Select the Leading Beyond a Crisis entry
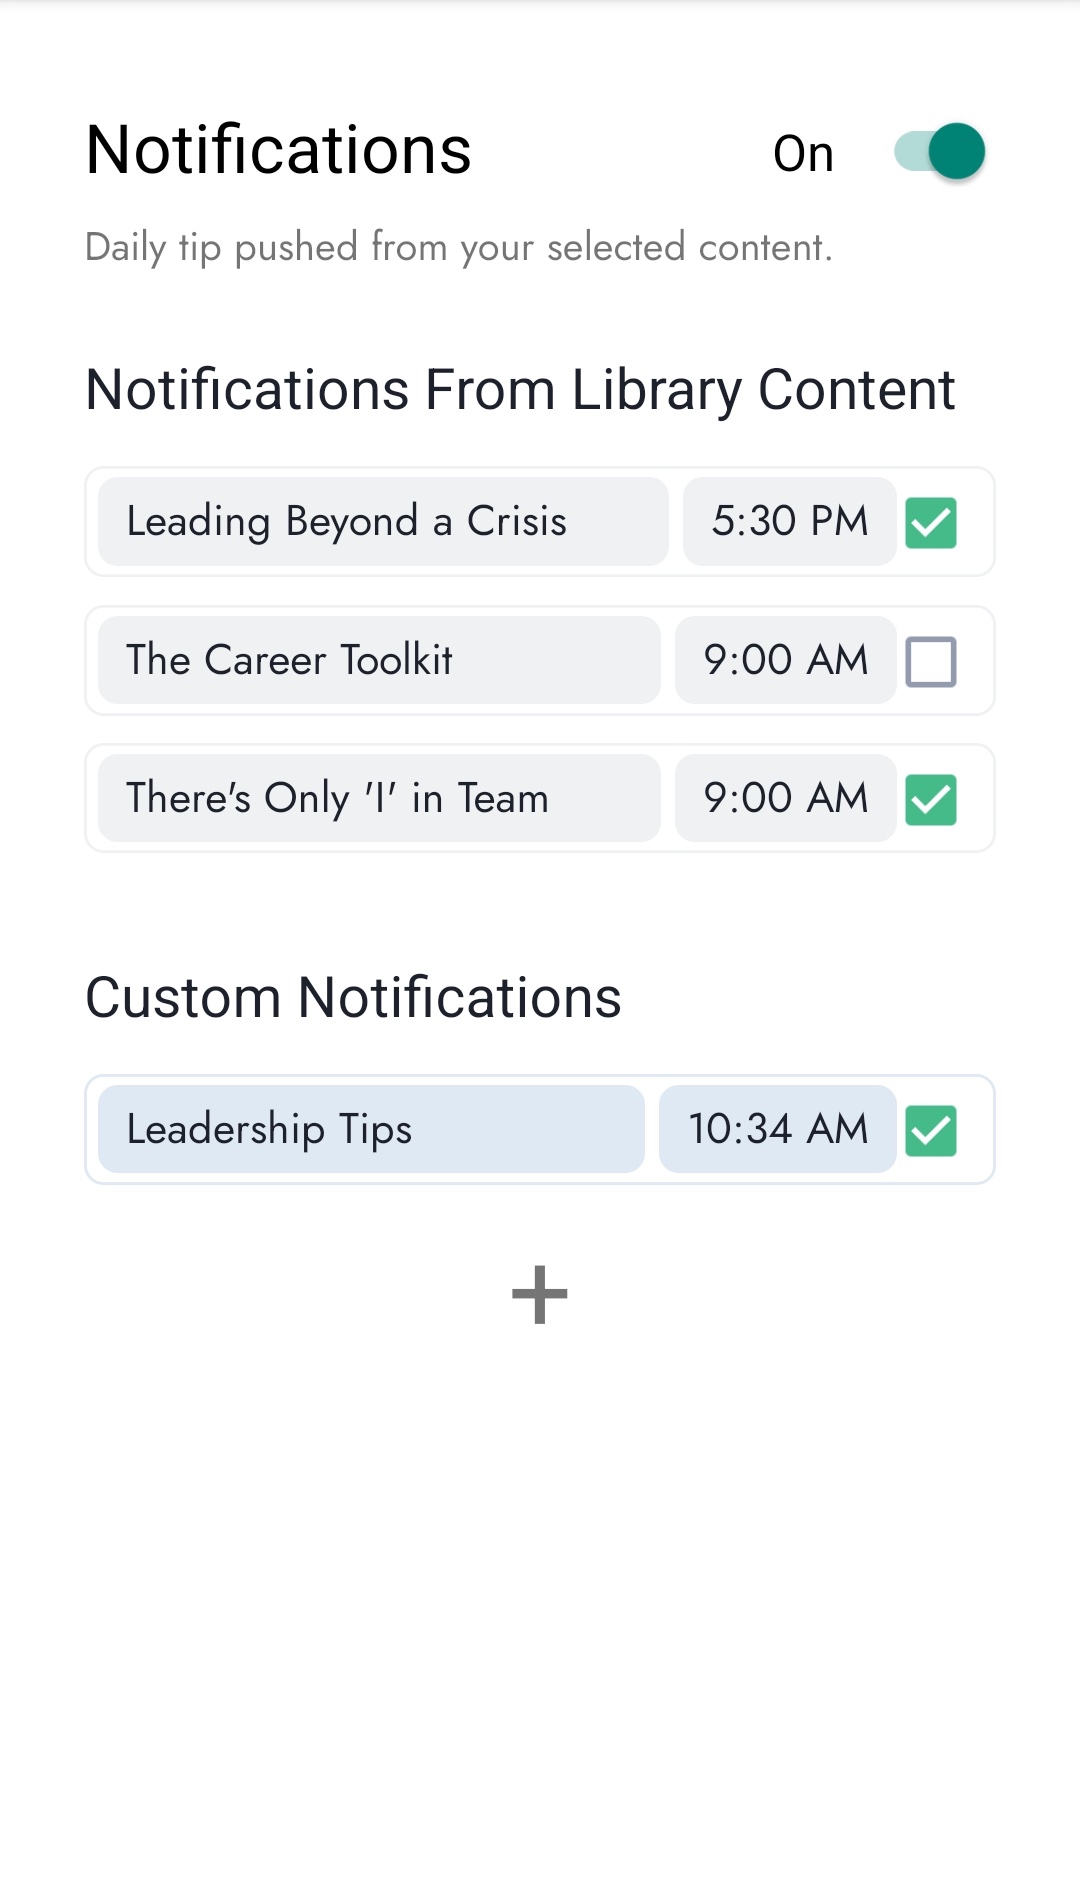This screenshot has height=1891, width=1080. point(383,522)
